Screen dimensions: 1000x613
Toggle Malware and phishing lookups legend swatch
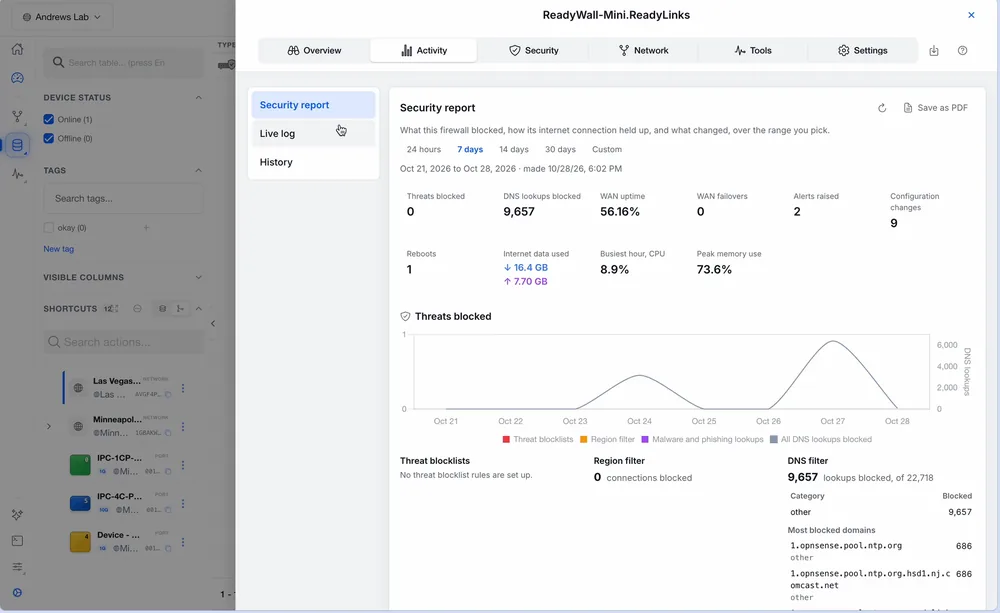click(x=645, y=439)
